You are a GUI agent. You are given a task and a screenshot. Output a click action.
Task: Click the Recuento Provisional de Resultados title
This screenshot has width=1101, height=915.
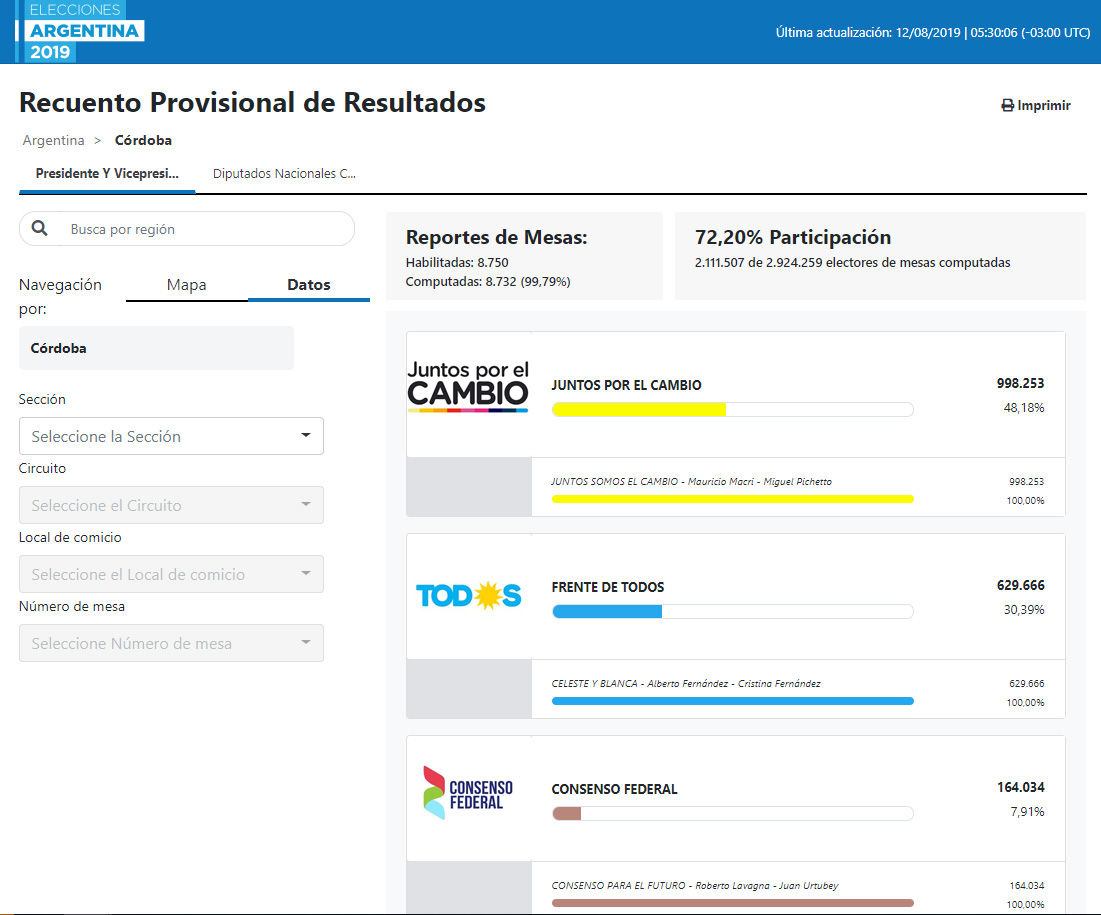(252, 103)
